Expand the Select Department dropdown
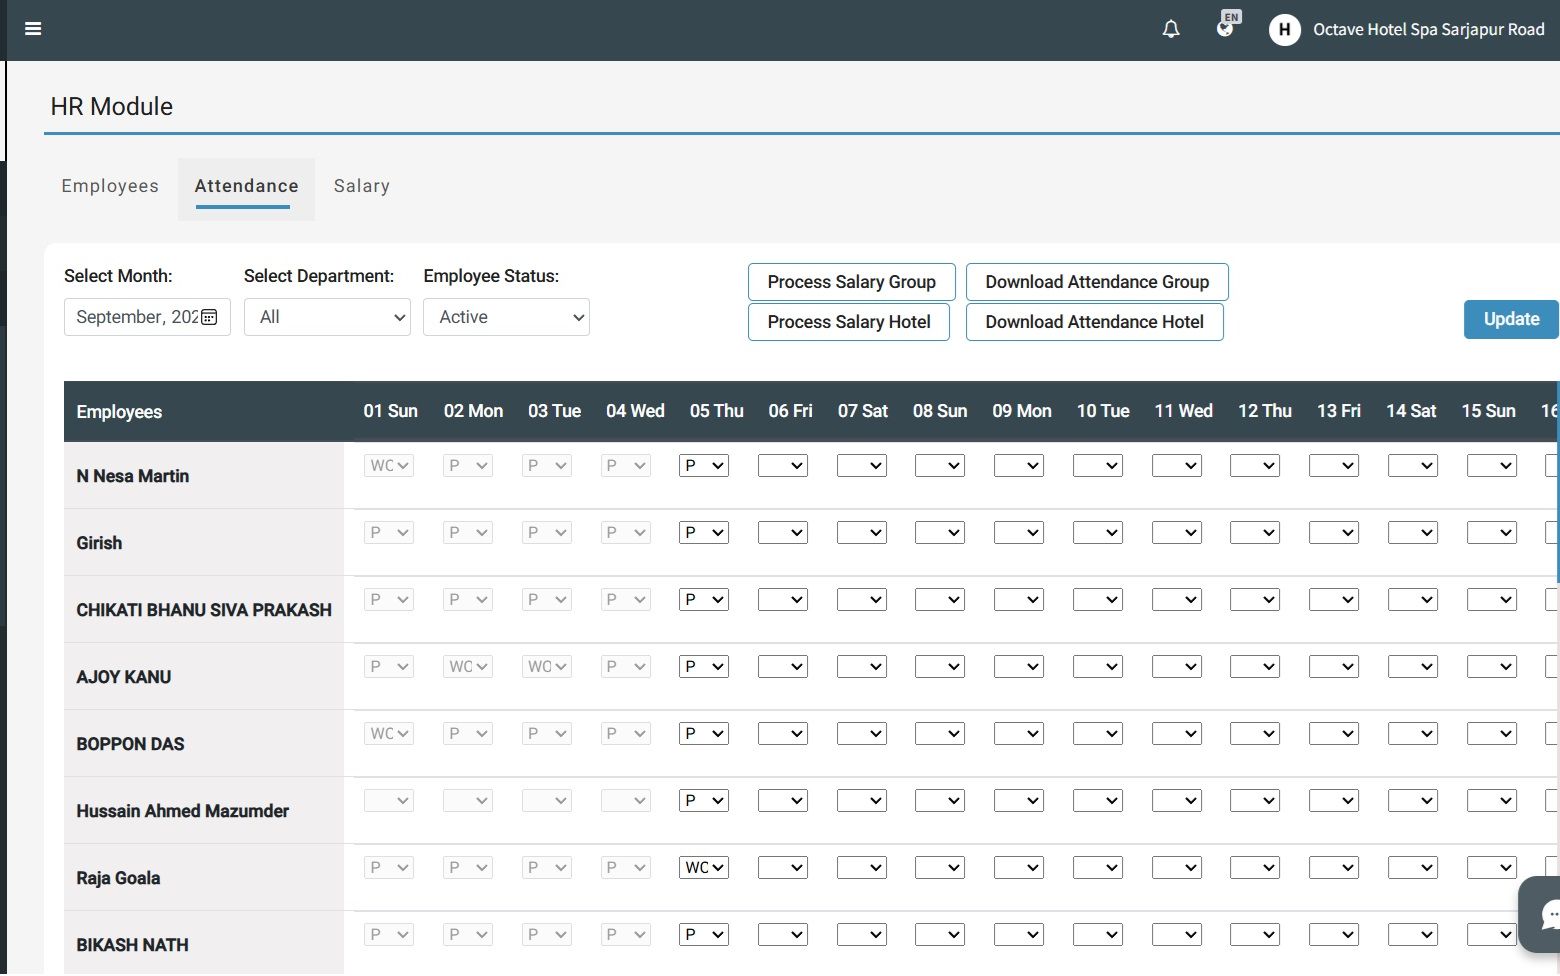Screen dimensions: 1560x976 click(327, 317)
